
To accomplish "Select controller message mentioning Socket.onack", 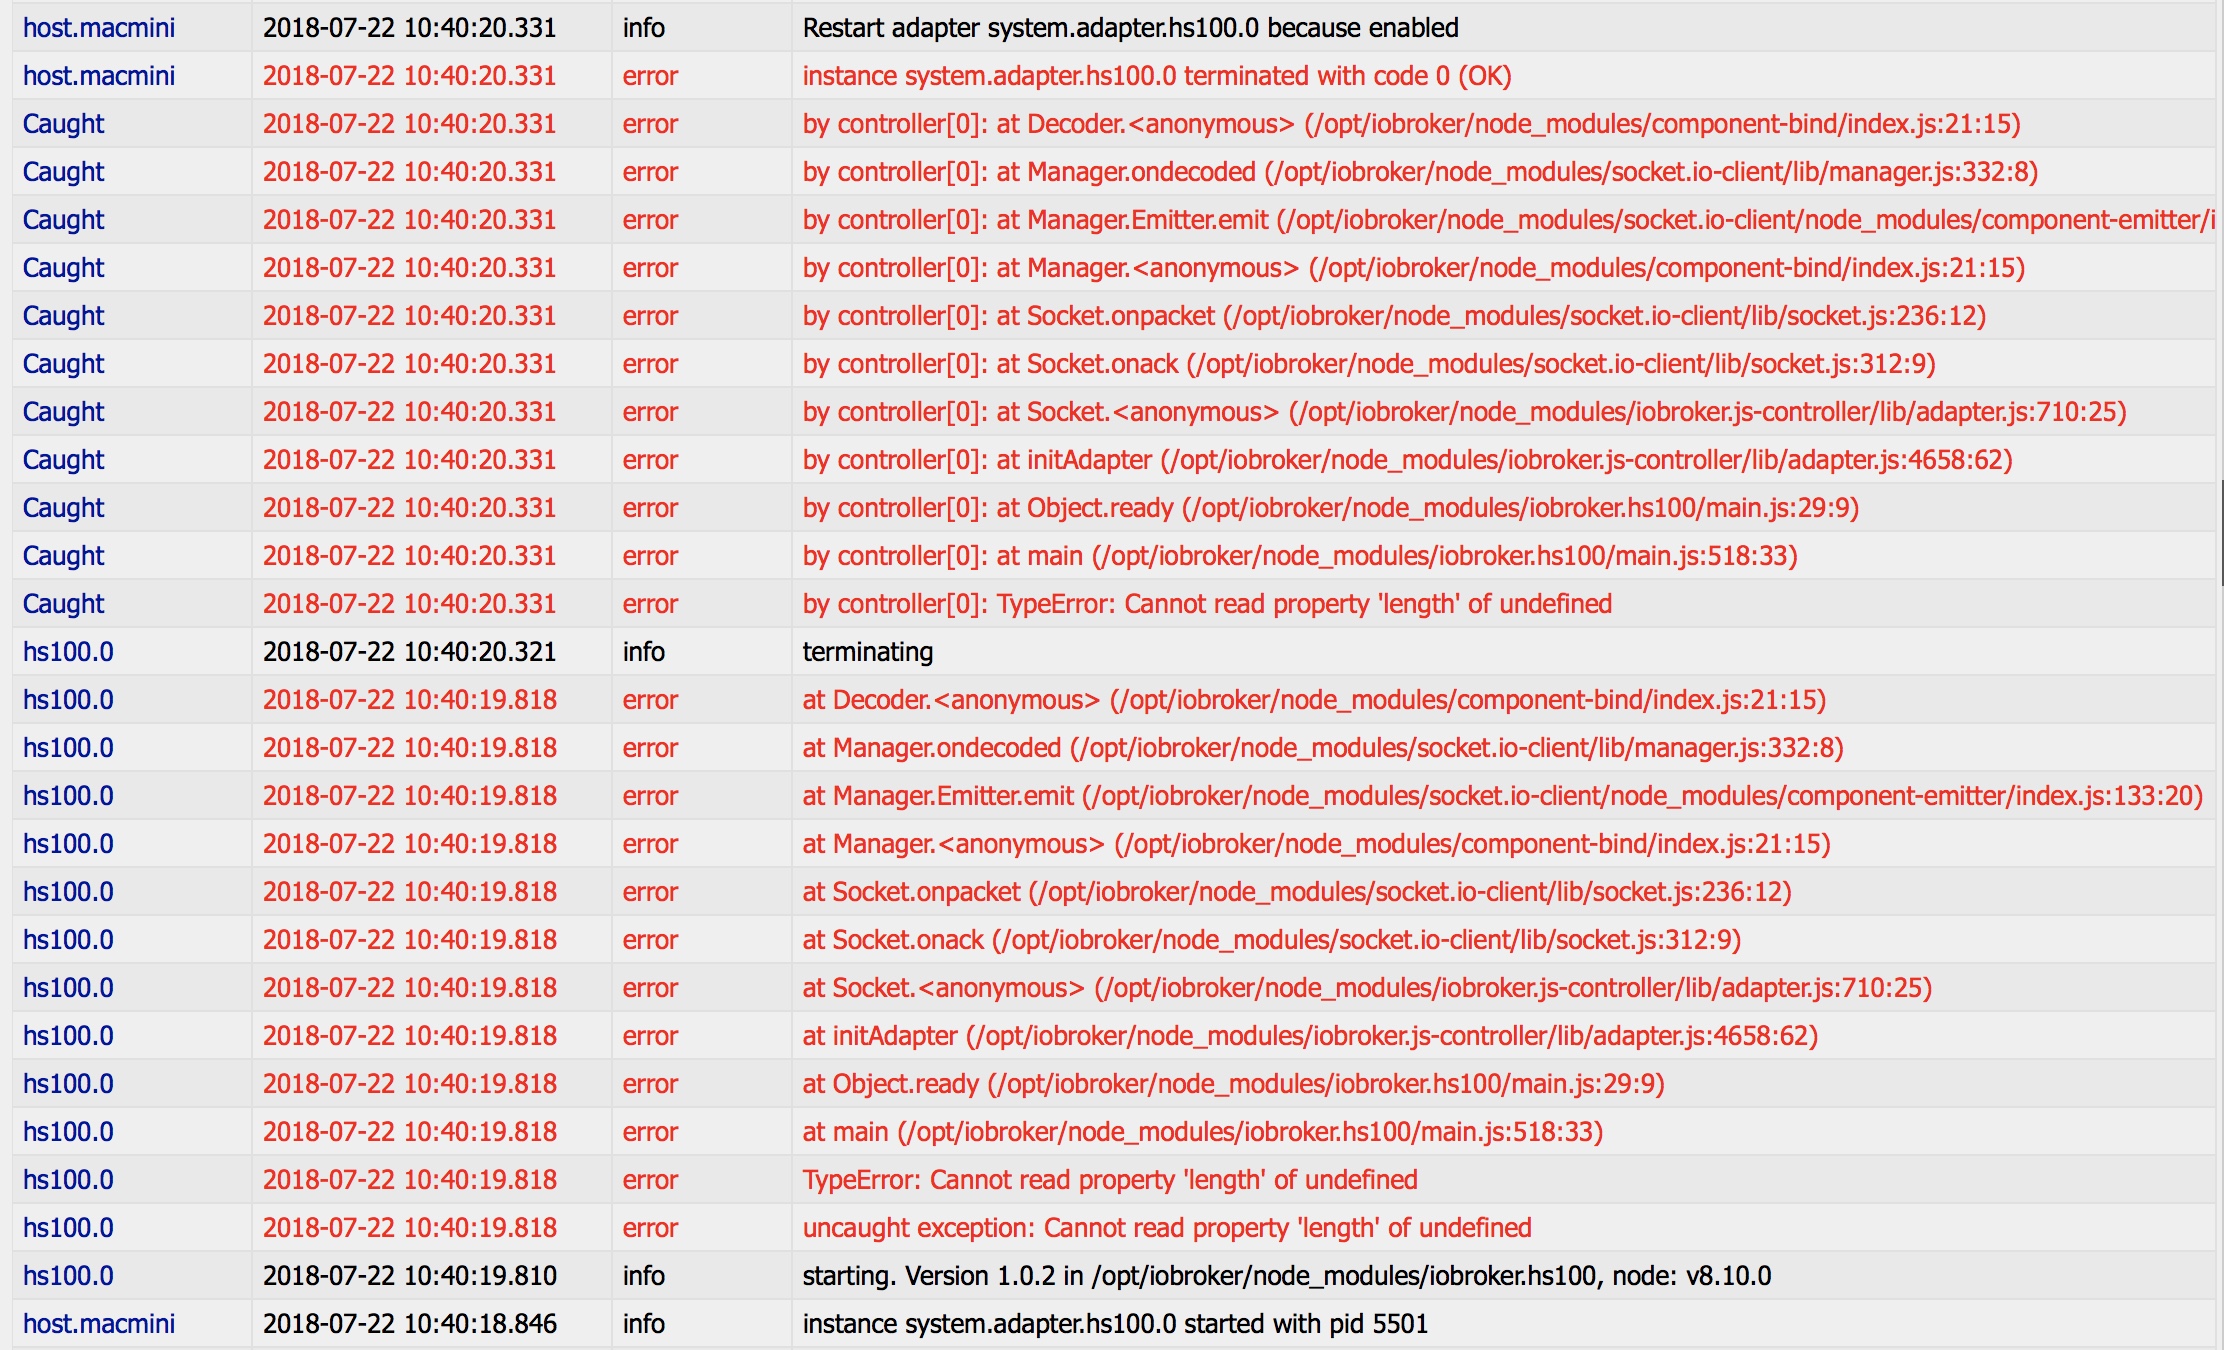I will pos(1369,364).
